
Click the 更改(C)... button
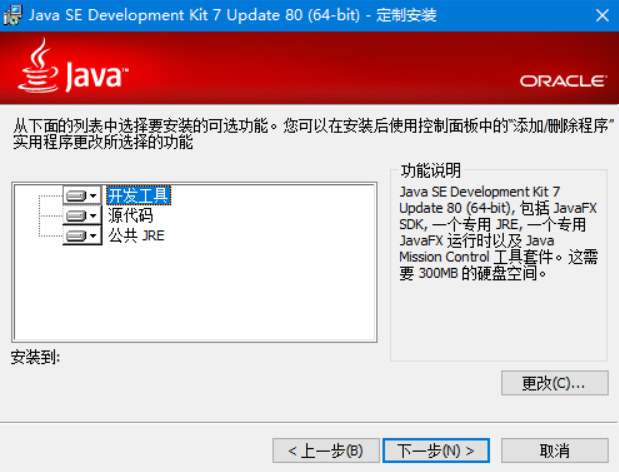click(x=555, y=383)
